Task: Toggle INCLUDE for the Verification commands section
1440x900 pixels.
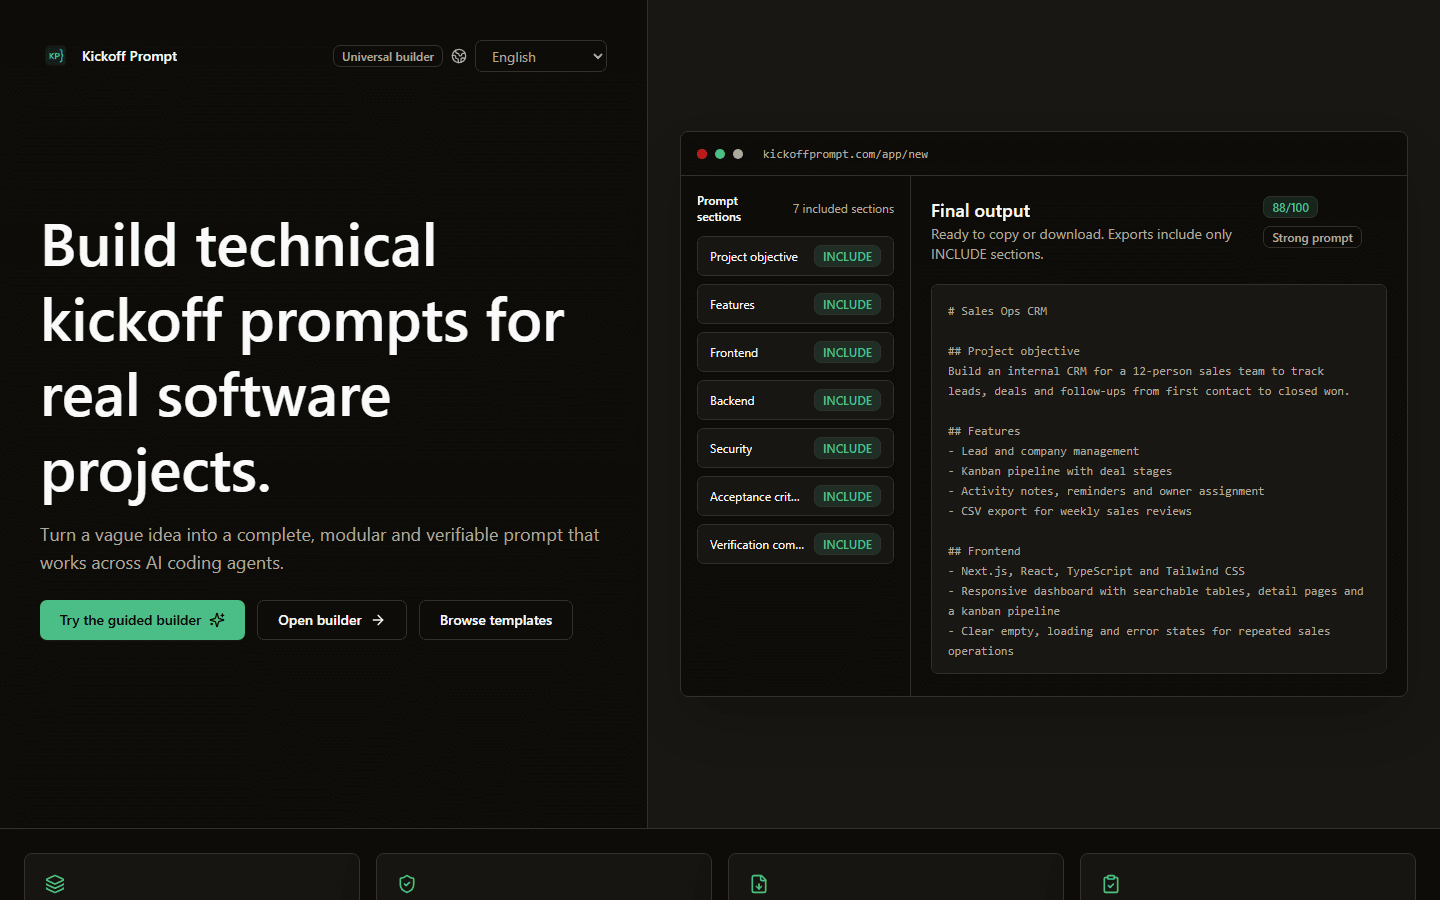Action: click(x=847, y=545)
